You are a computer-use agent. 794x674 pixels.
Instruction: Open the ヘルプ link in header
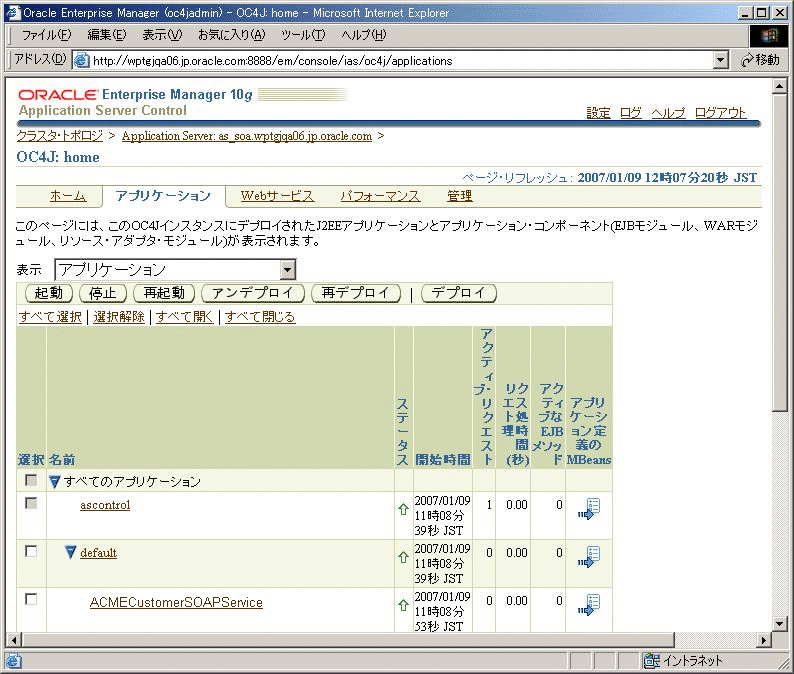pyautogui.click(x=668, y=113)
